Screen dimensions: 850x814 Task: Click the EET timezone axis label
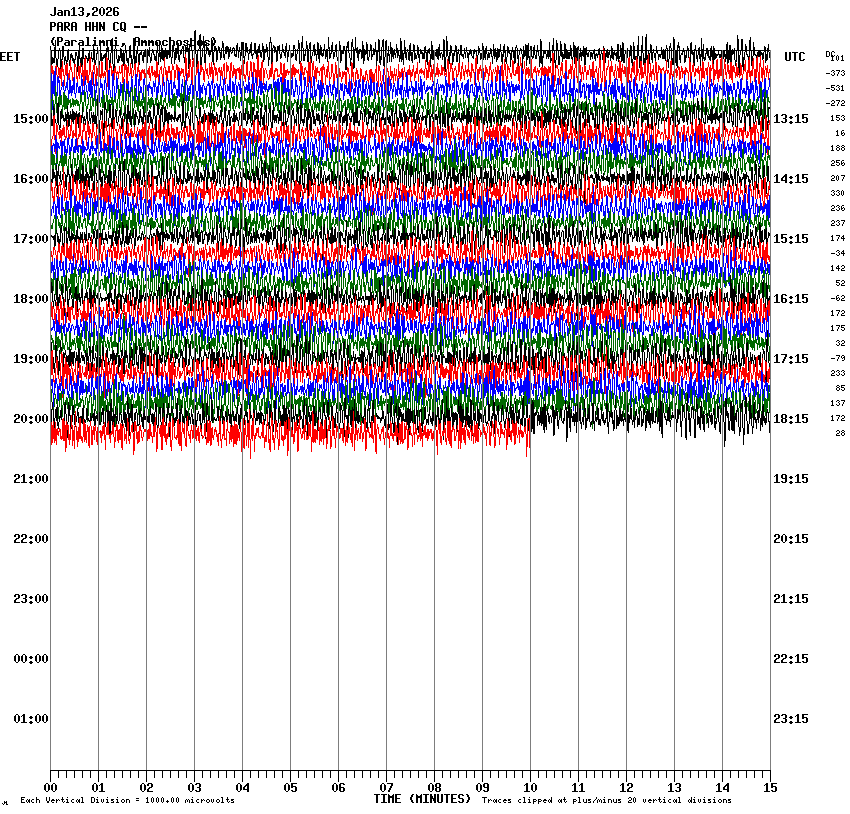[x=10, y=57]
